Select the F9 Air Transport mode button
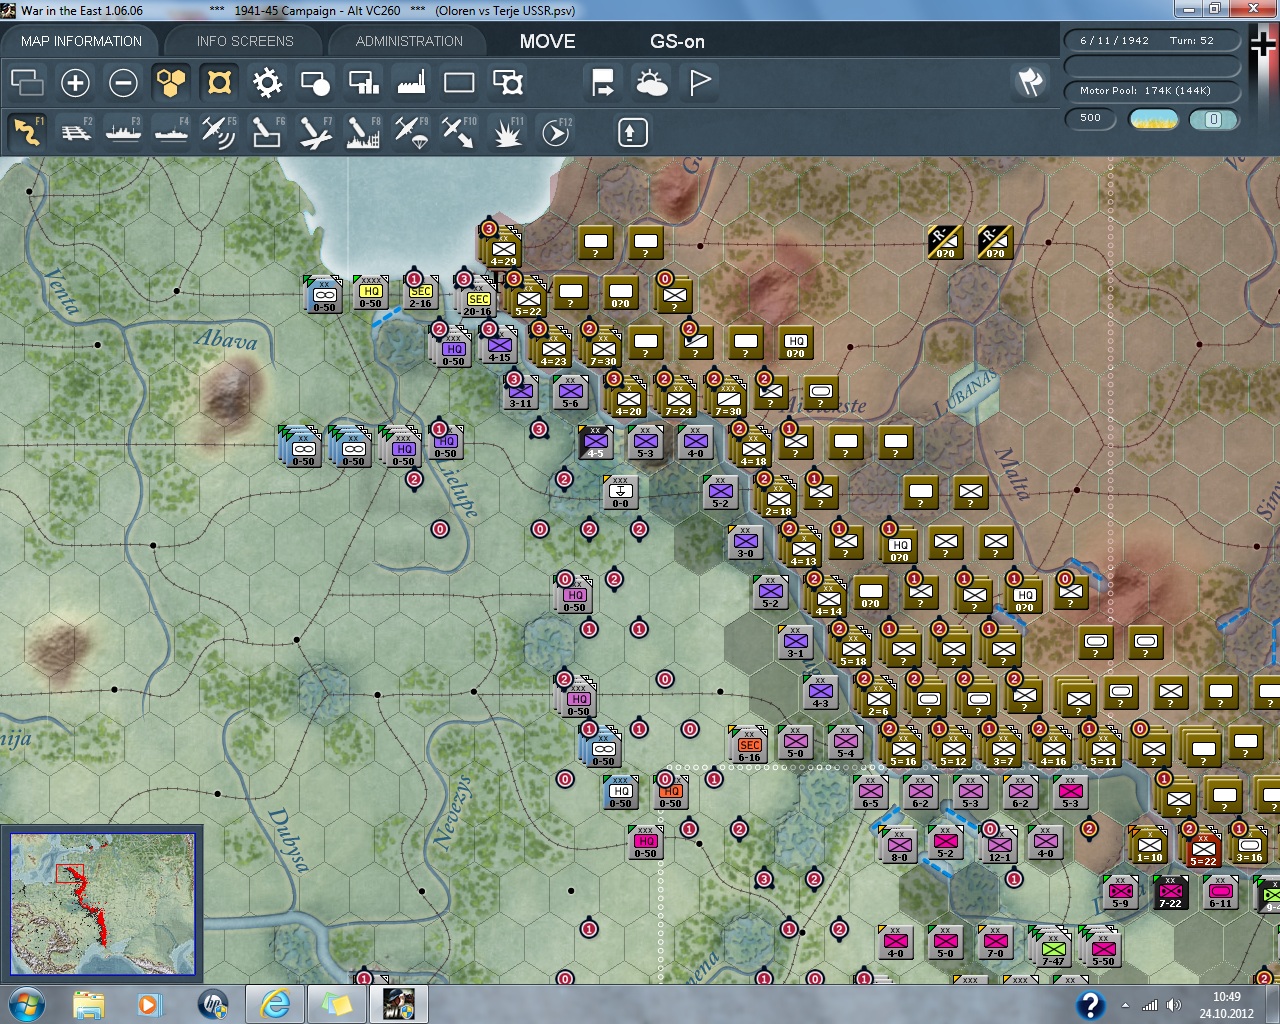Screen dimensions: 1280x1024 click(x=411, y=132)
